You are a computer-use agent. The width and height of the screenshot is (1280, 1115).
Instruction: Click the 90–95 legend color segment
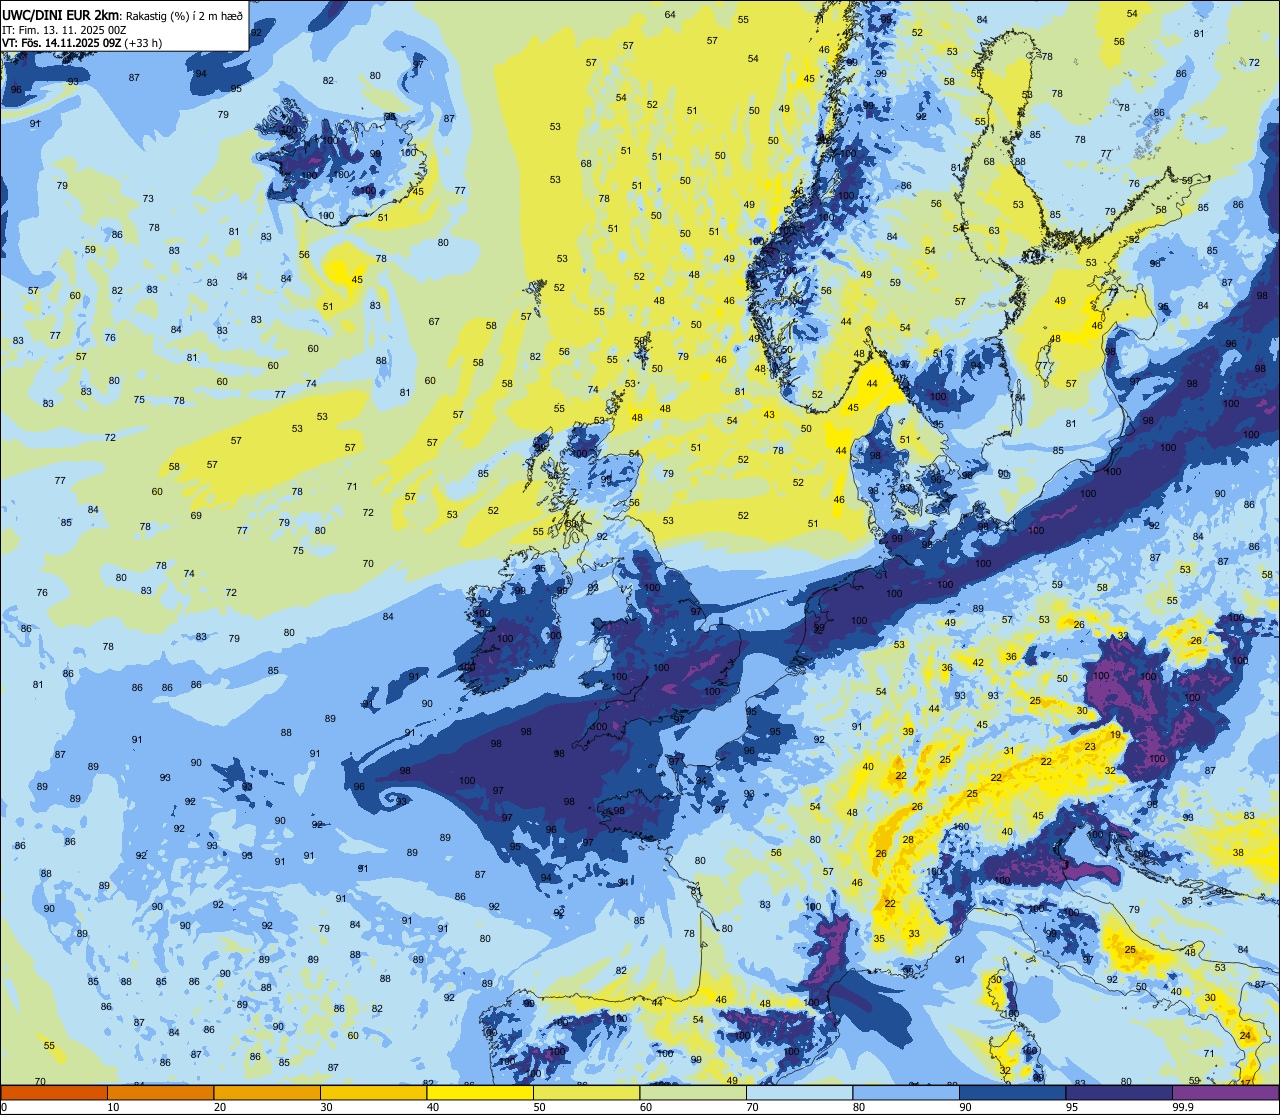tap(1012, 1093)
